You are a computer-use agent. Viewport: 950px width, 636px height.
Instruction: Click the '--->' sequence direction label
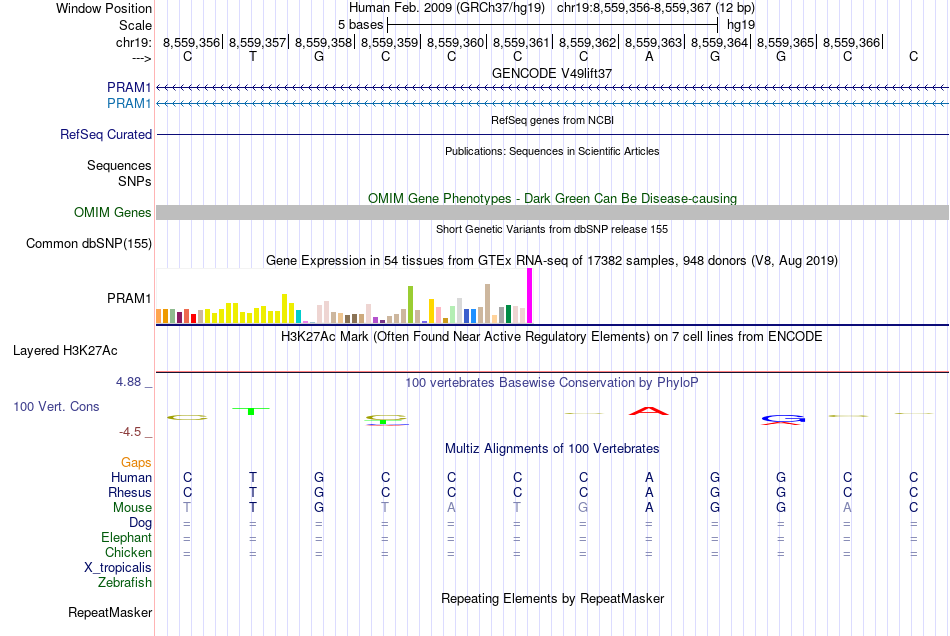[141, 58]
